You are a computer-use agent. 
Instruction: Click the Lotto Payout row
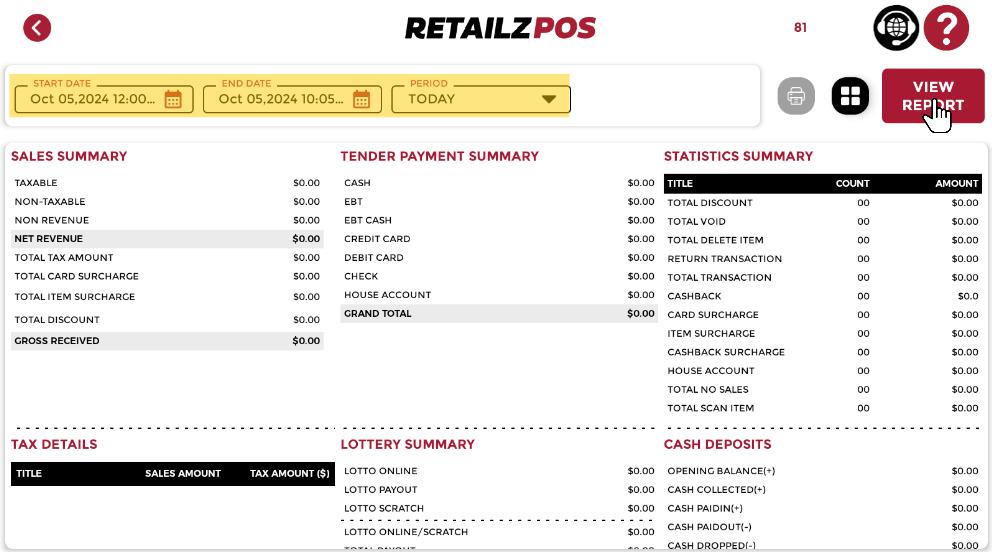[x=499, y=489]
